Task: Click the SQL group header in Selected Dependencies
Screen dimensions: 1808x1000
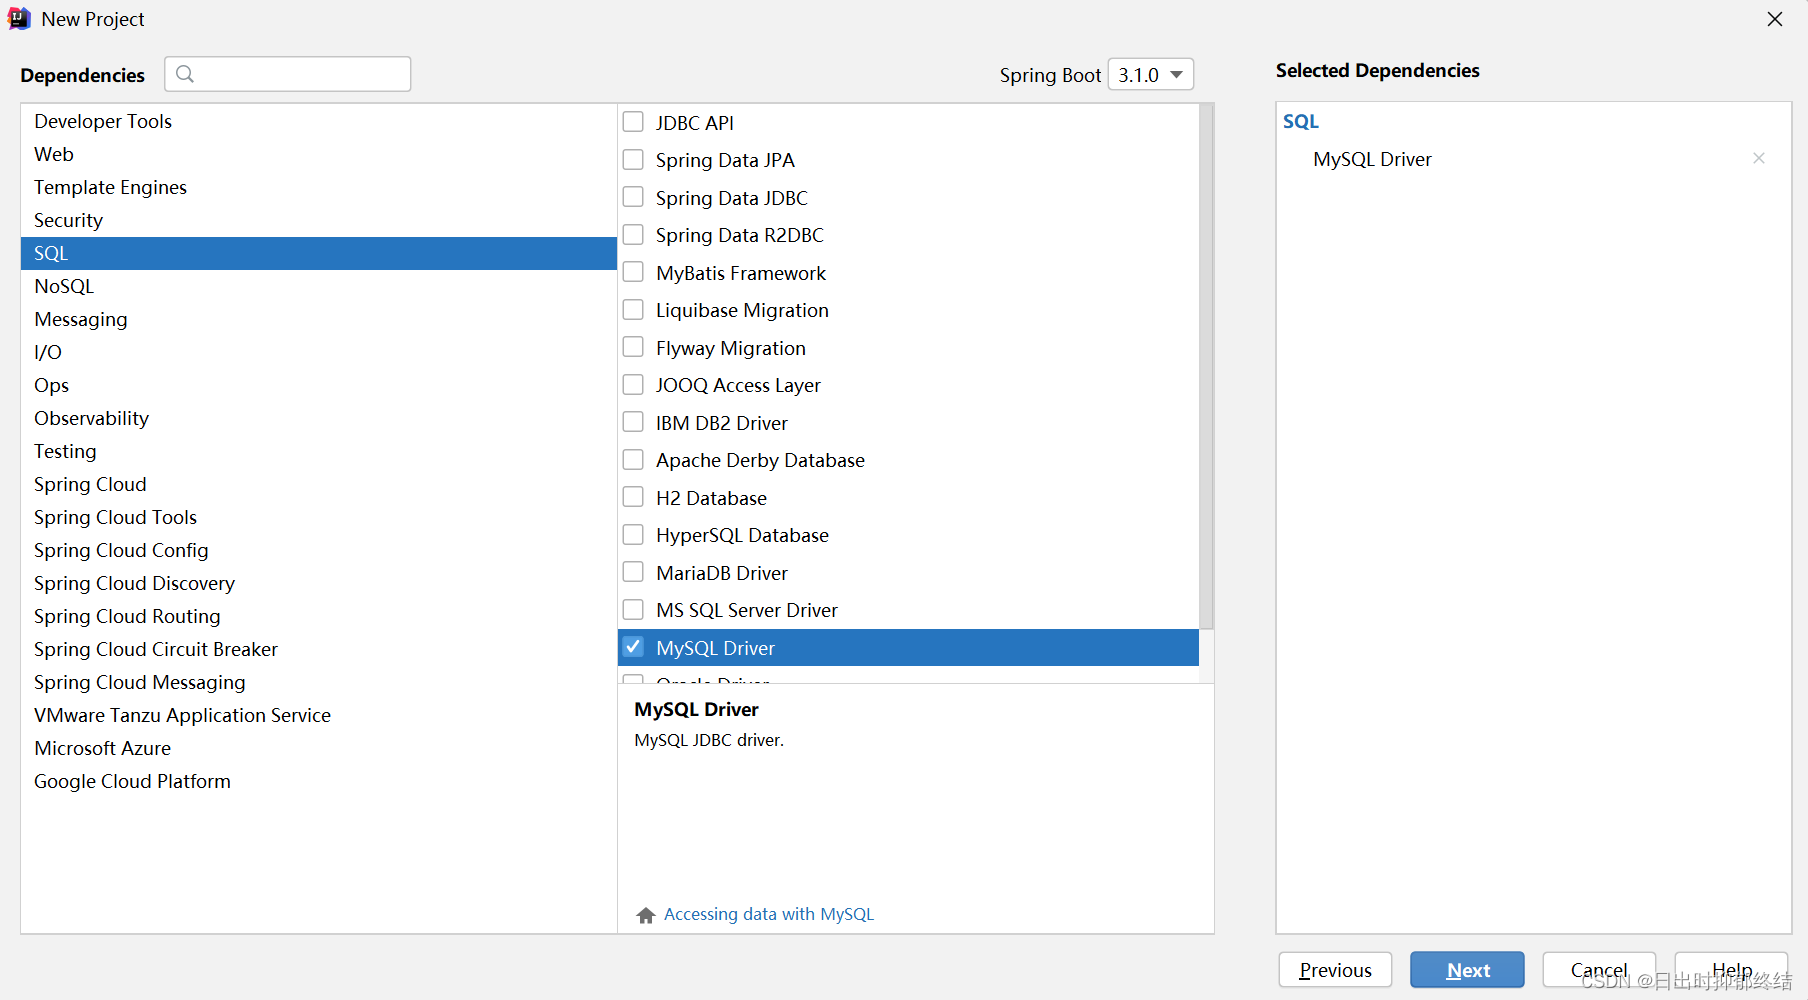Action: pos(1301,121)
